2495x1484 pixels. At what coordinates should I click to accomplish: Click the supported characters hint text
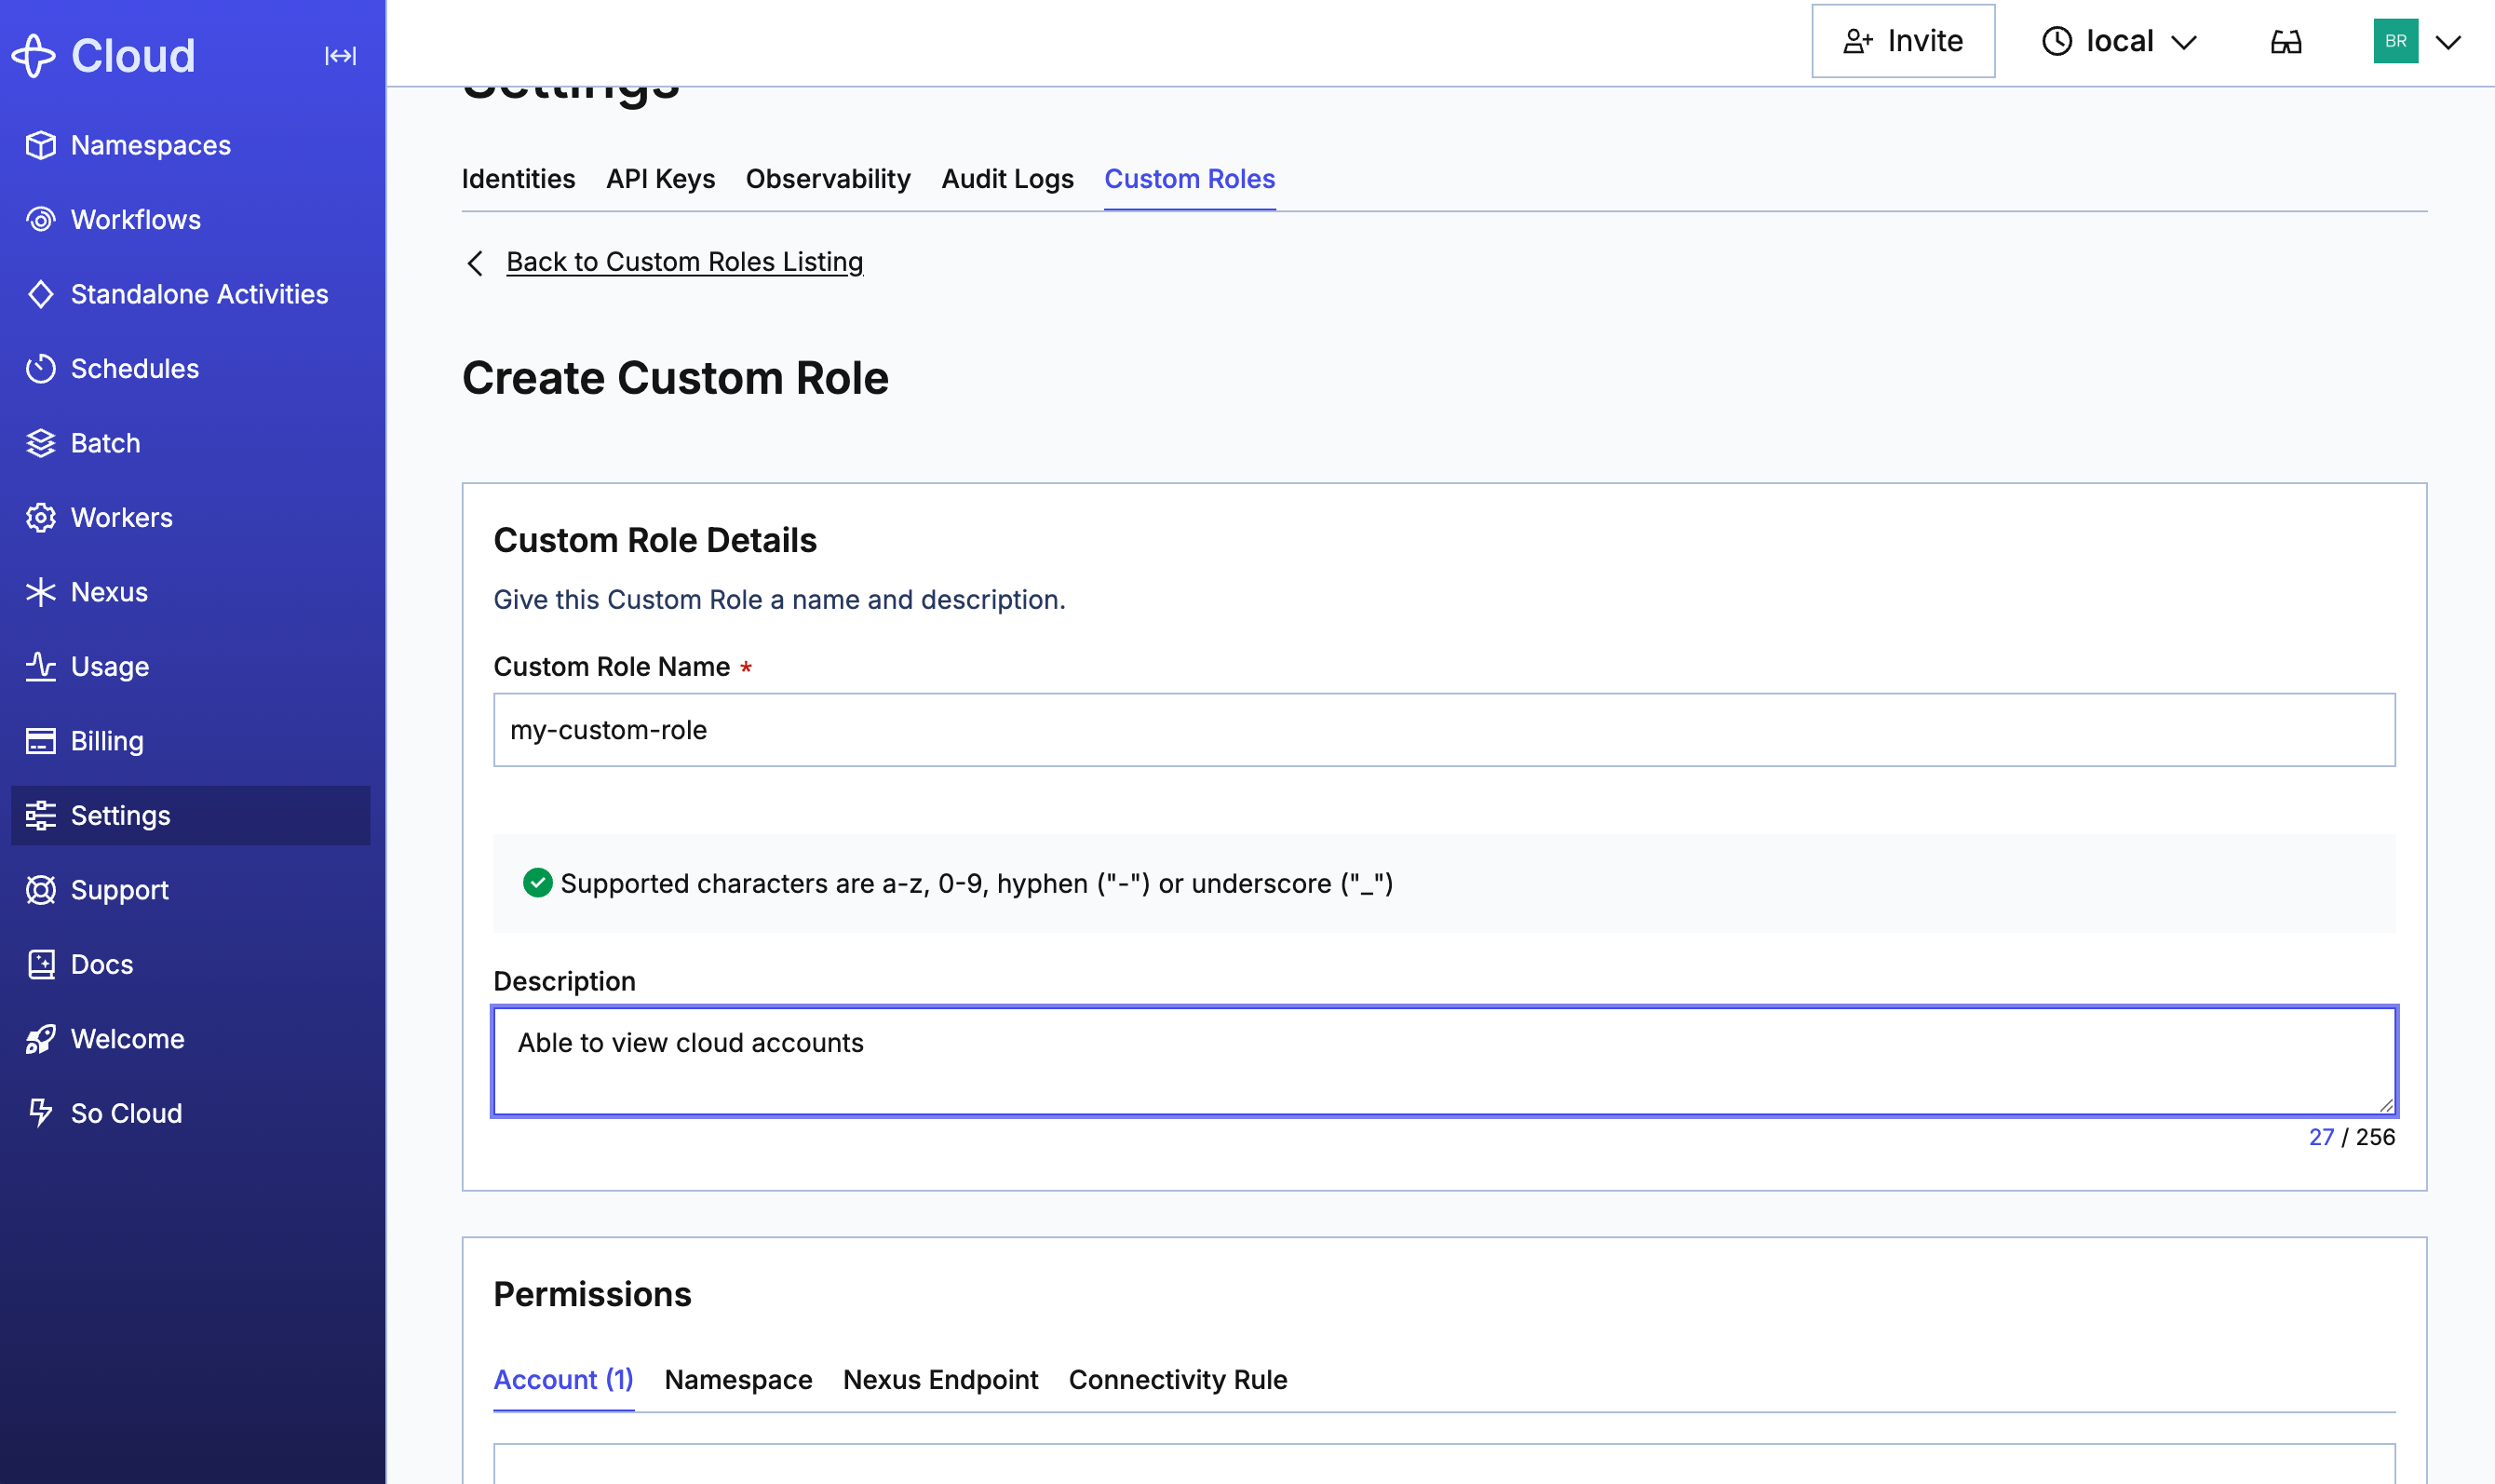tap(976, 884)
